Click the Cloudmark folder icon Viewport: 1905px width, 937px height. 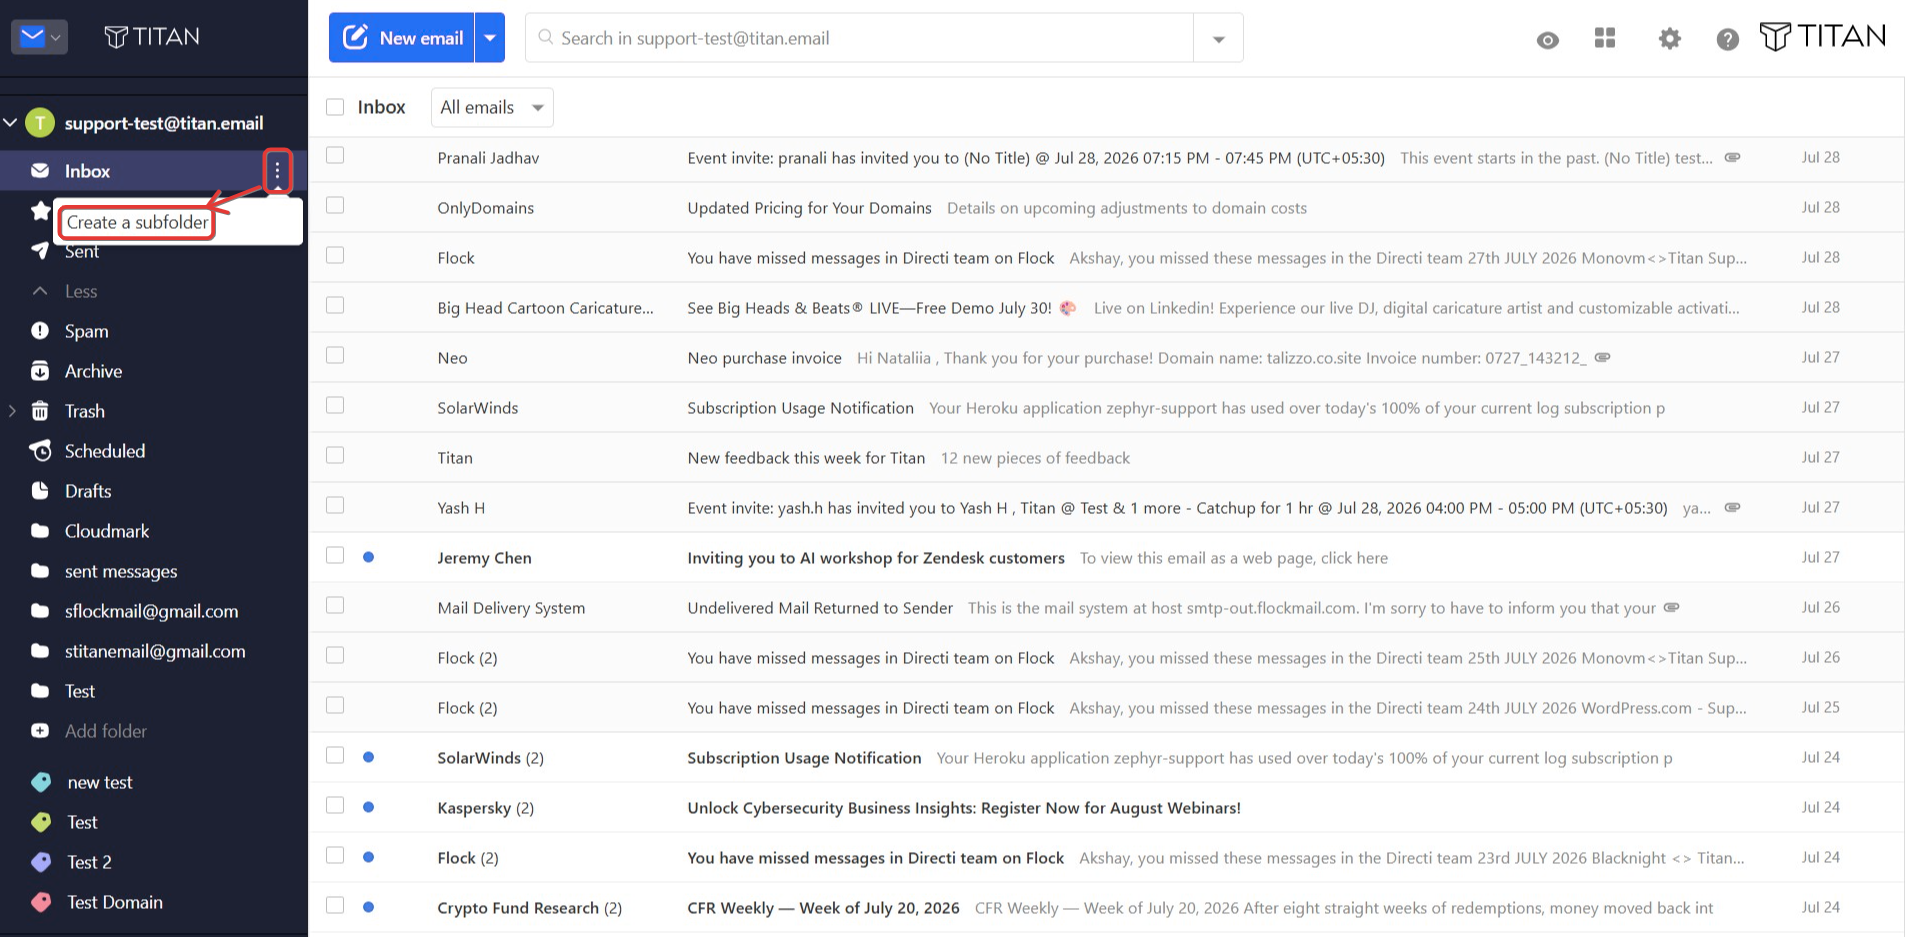pyautogui.click(x=40, y=531)
